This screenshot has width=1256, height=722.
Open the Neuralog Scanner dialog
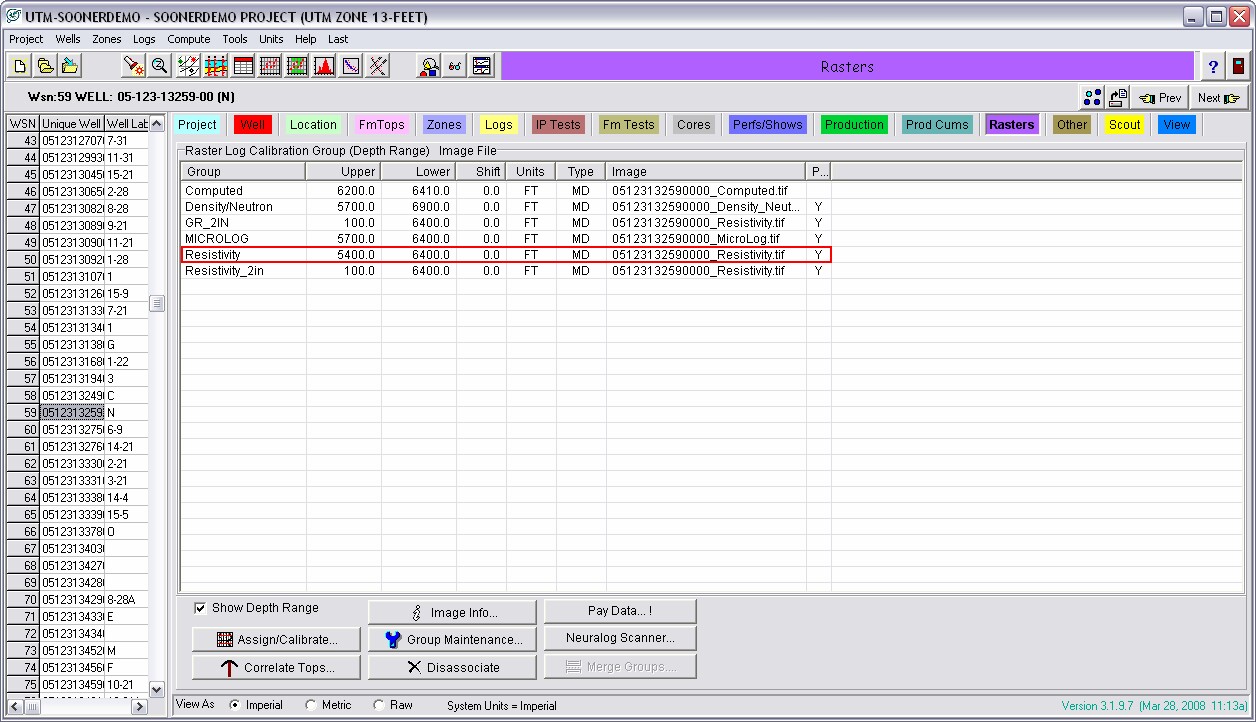pyautogui.click(x=620, y=638)
